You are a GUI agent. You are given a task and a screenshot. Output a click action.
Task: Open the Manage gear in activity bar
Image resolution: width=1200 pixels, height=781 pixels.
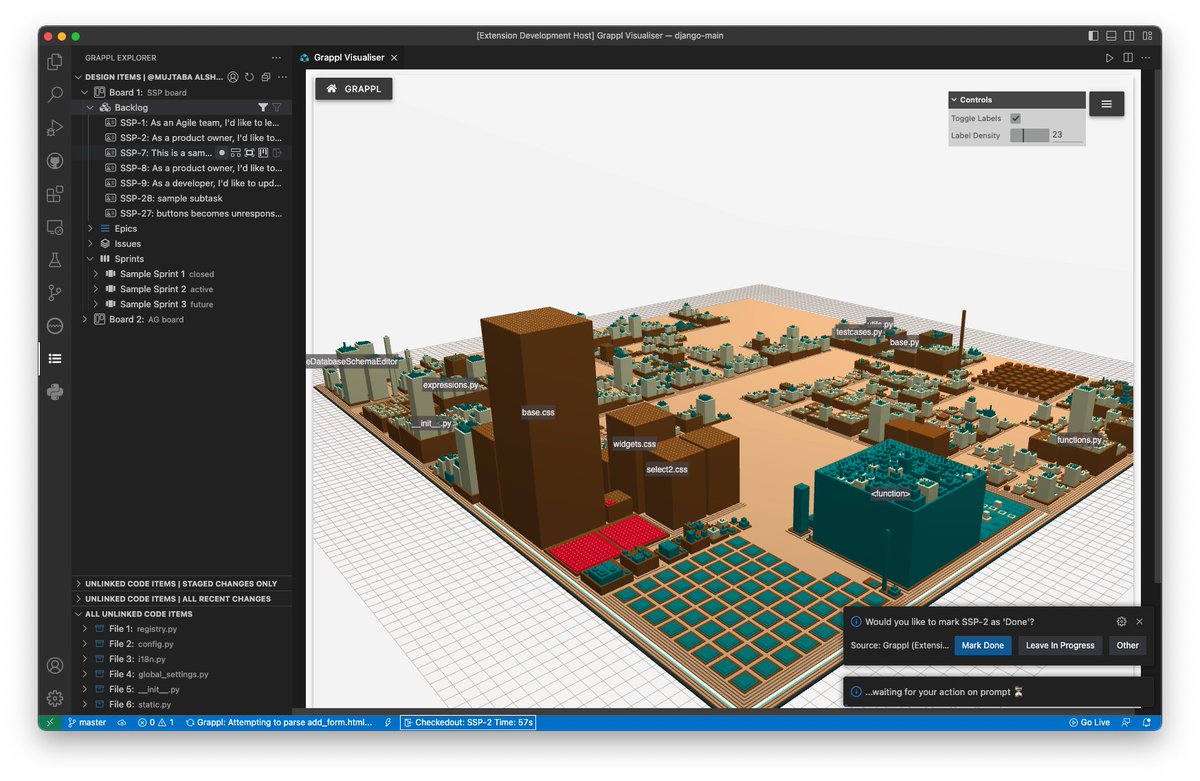tap(55, 698)
